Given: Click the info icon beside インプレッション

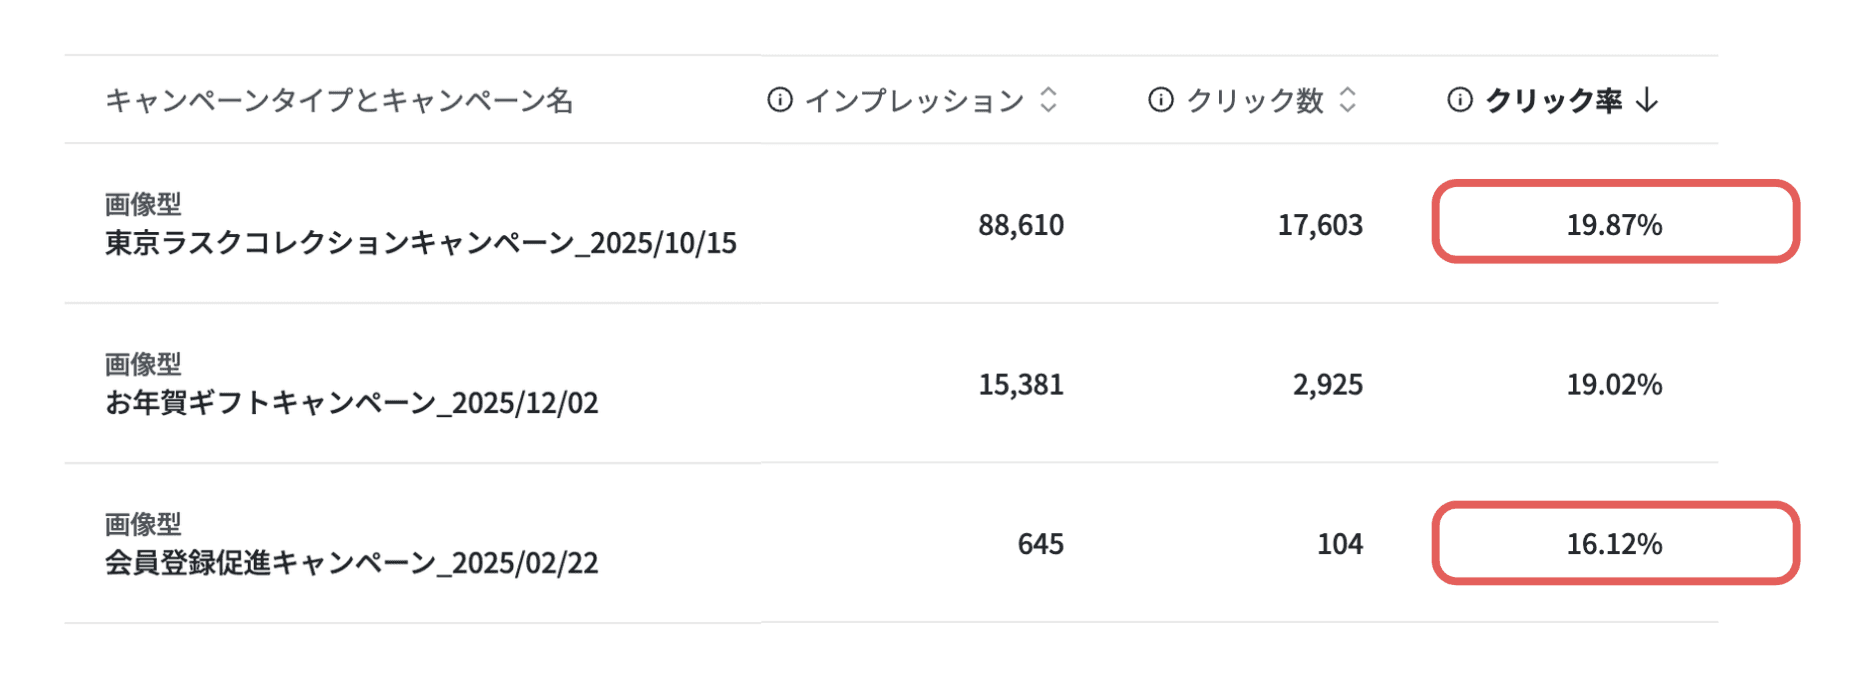Looking at the screenshot, I should 780,100.
